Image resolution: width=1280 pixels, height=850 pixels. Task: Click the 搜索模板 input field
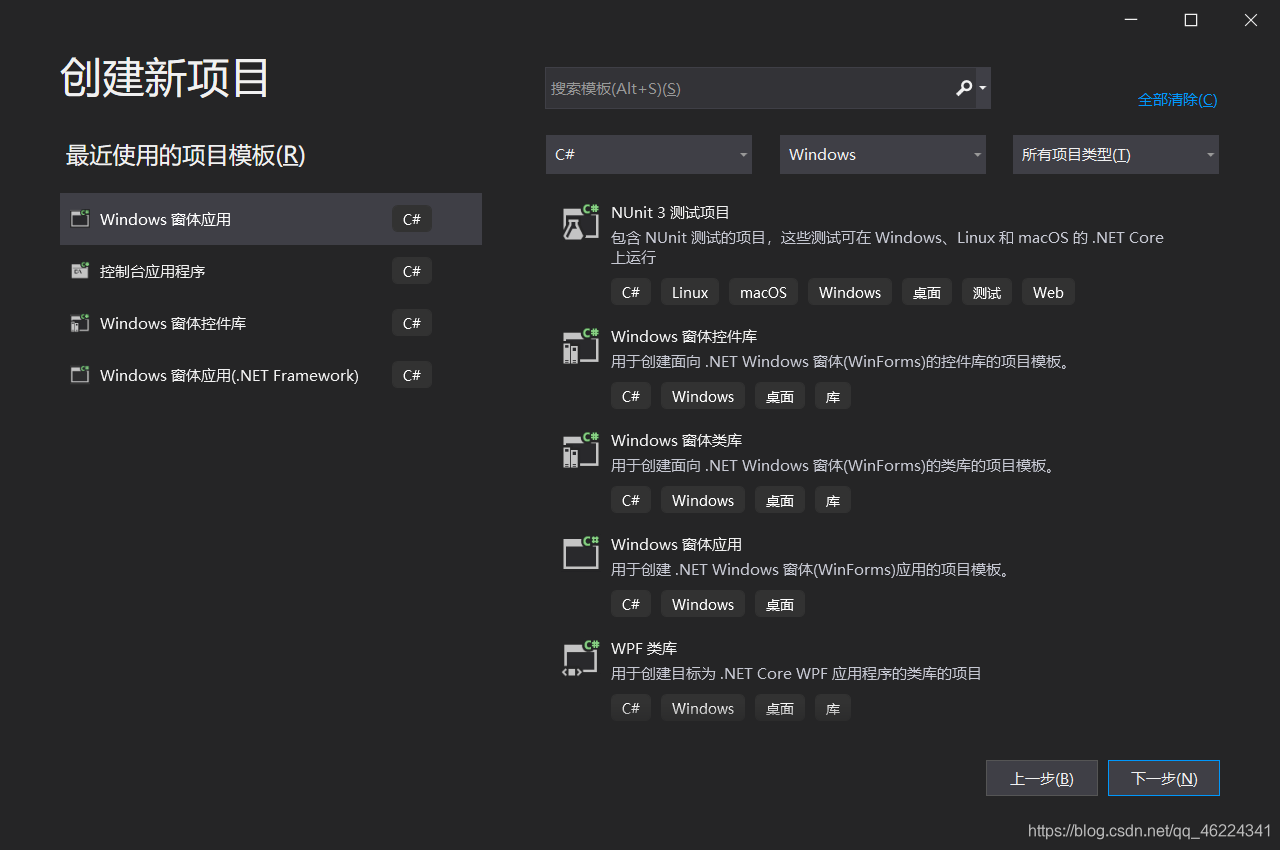750,88
